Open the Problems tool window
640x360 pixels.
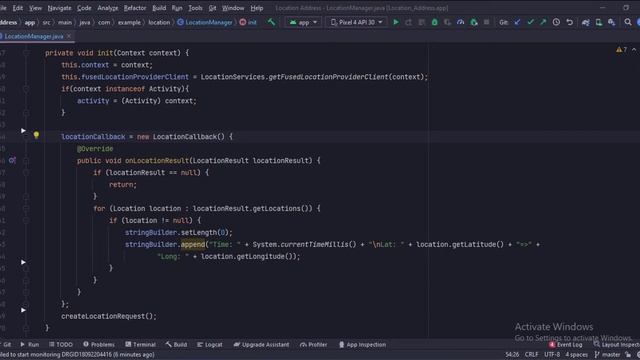click(x=99, y=344)
